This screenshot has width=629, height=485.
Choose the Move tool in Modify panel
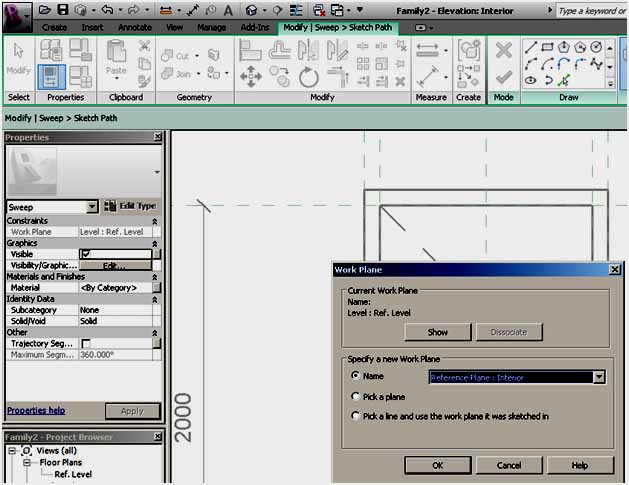pos(250,77)
